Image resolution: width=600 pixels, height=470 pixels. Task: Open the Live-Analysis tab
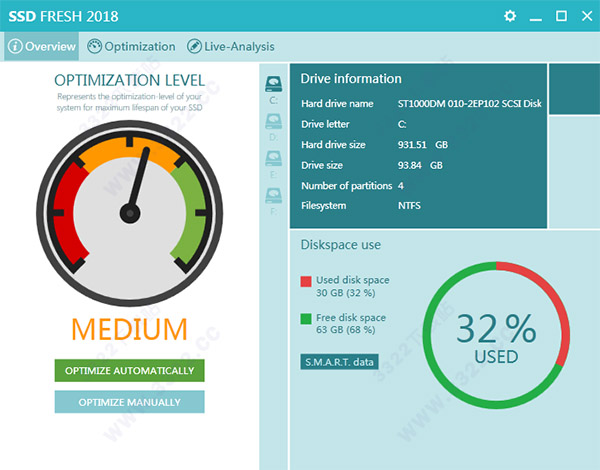pyautogui.click(x=239, y=46)
